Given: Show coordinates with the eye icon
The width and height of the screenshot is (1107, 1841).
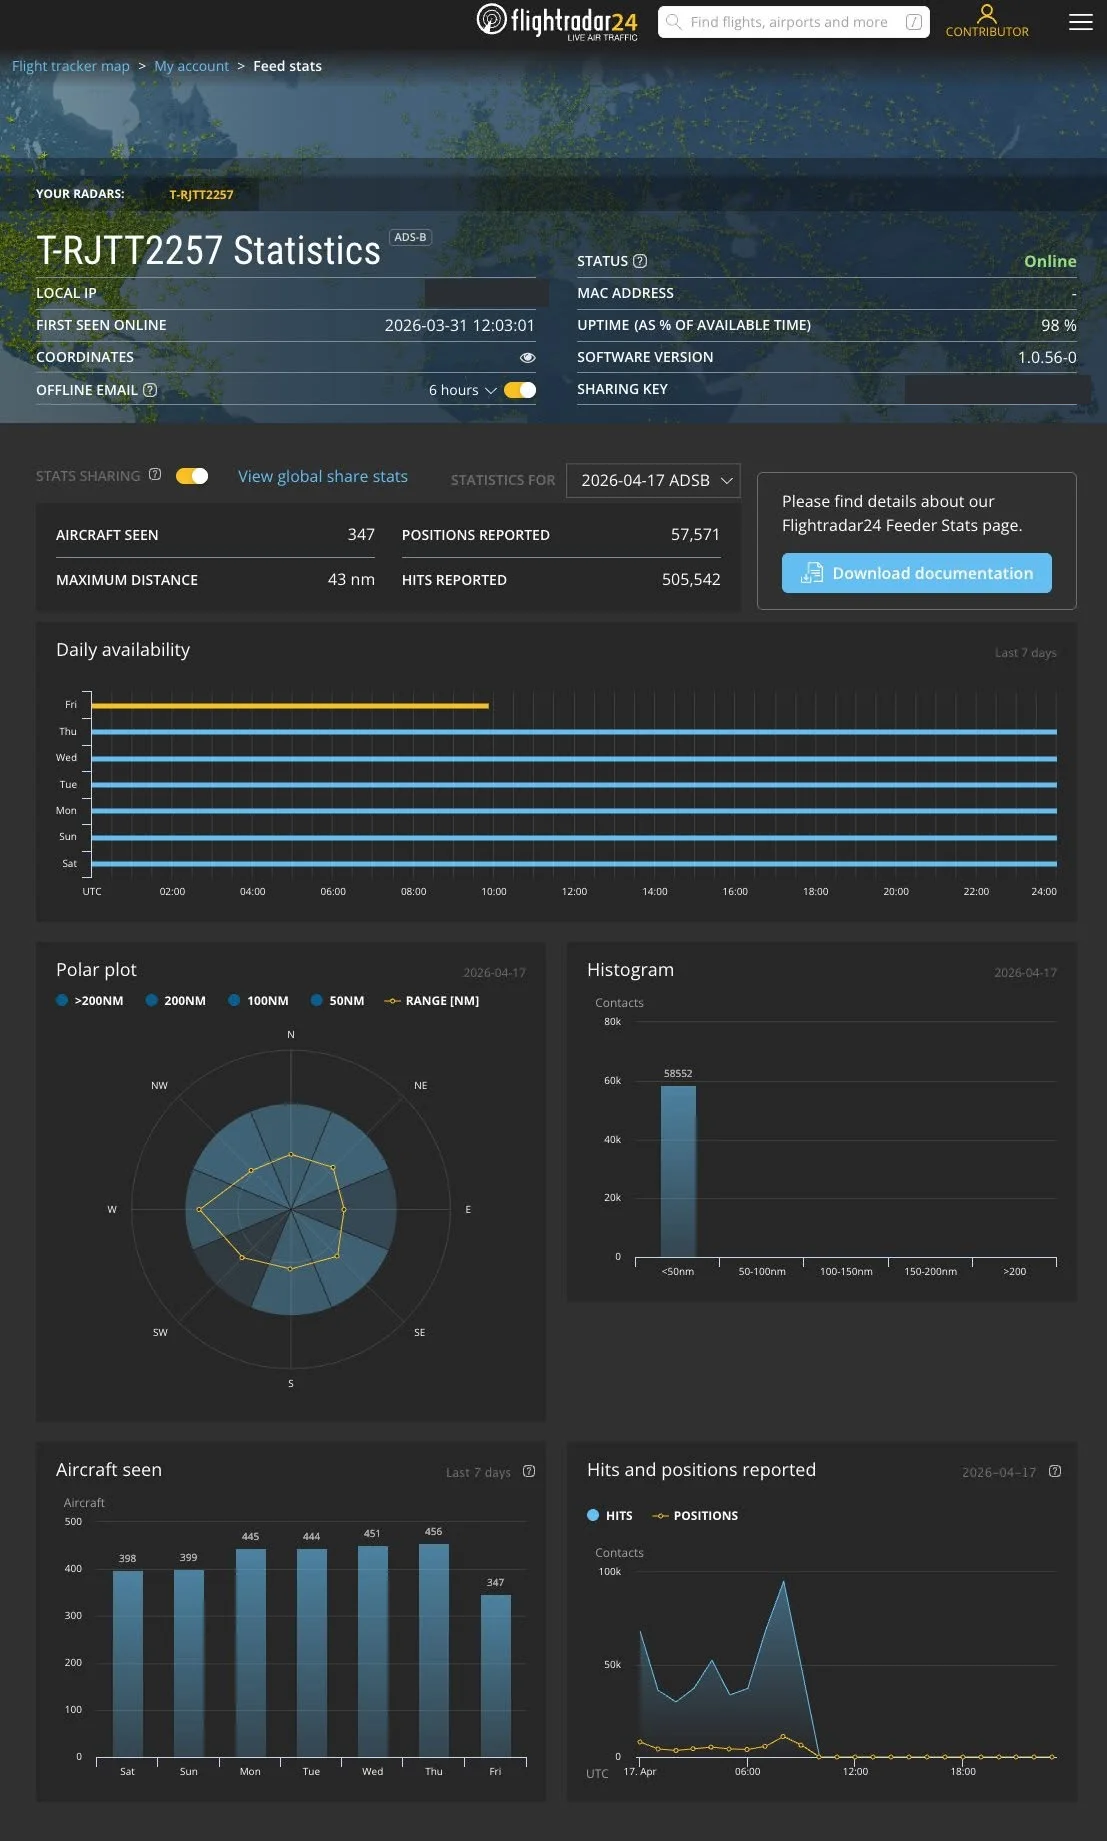Looking at the screenshot, I should click(528, 357).
